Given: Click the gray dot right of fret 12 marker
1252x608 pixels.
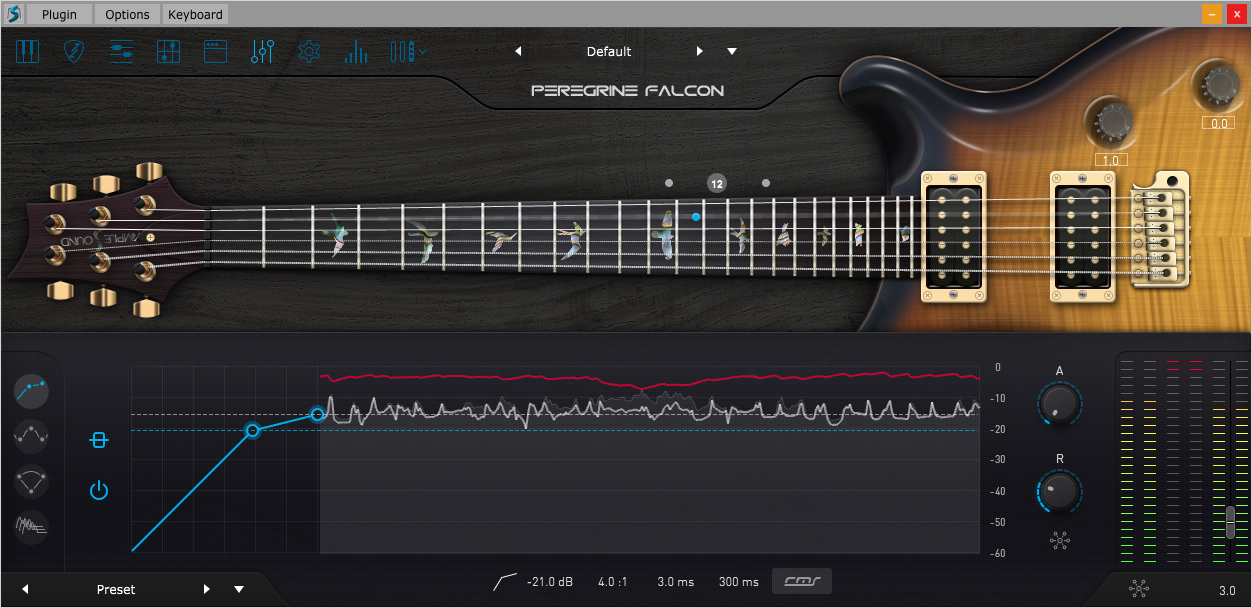Looking at the screenshot, I should [766, 183].
